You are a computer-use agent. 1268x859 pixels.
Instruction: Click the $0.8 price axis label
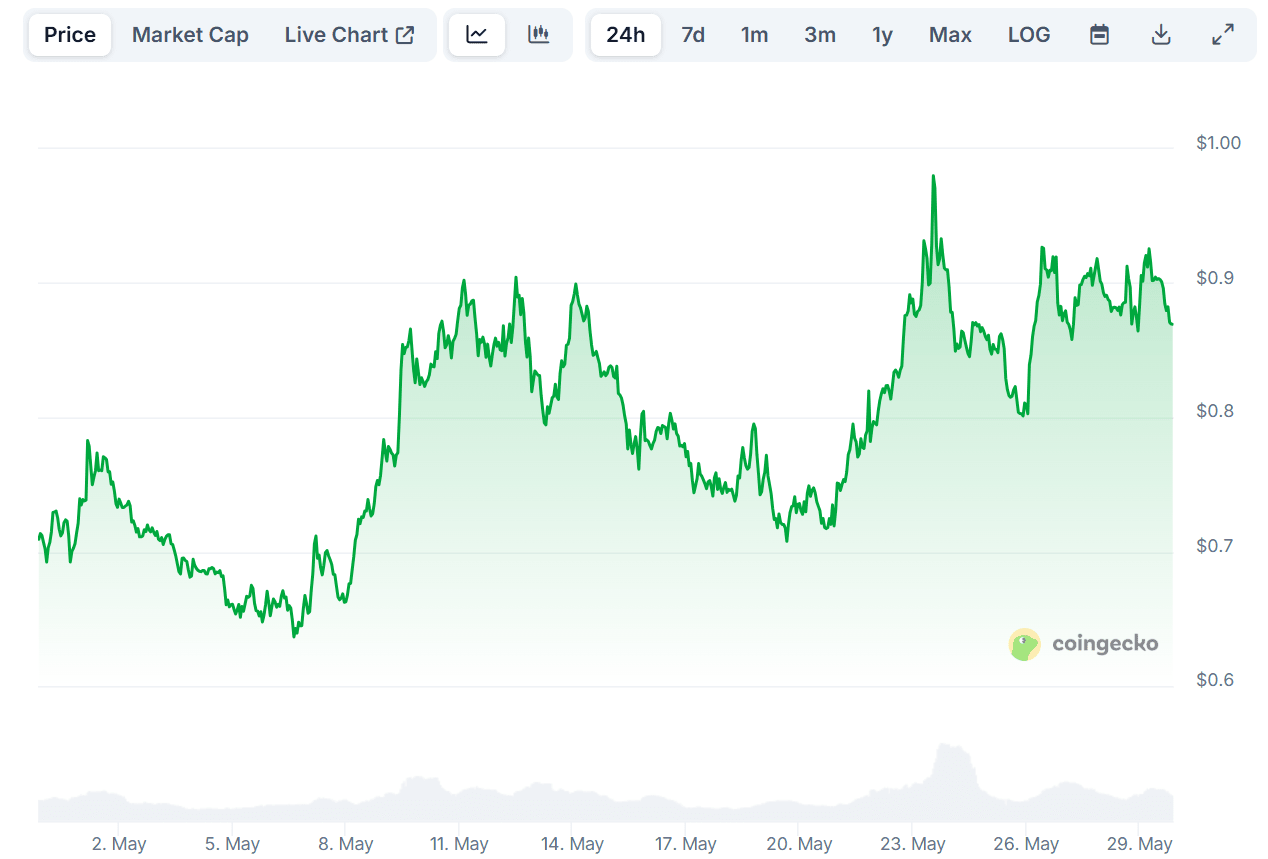point(1214,411)
